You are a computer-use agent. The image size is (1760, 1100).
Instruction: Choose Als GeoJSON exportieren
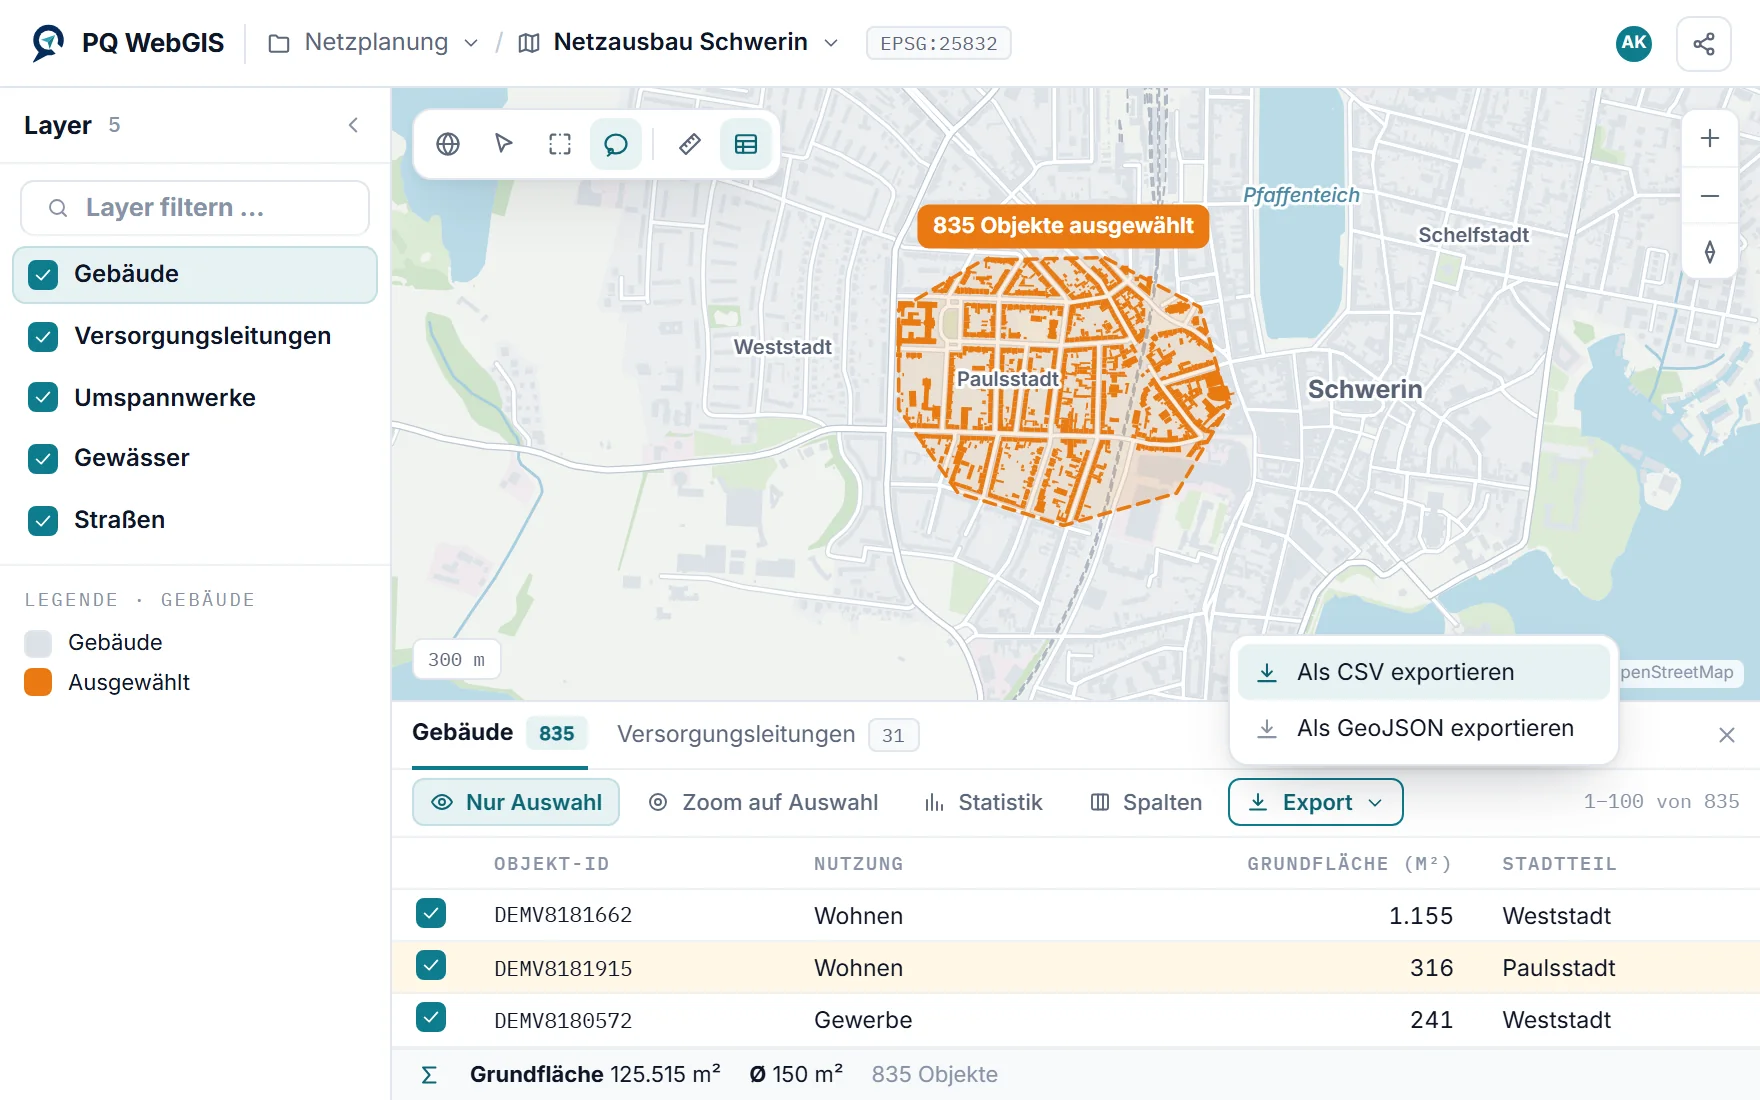click(1423, 728)
